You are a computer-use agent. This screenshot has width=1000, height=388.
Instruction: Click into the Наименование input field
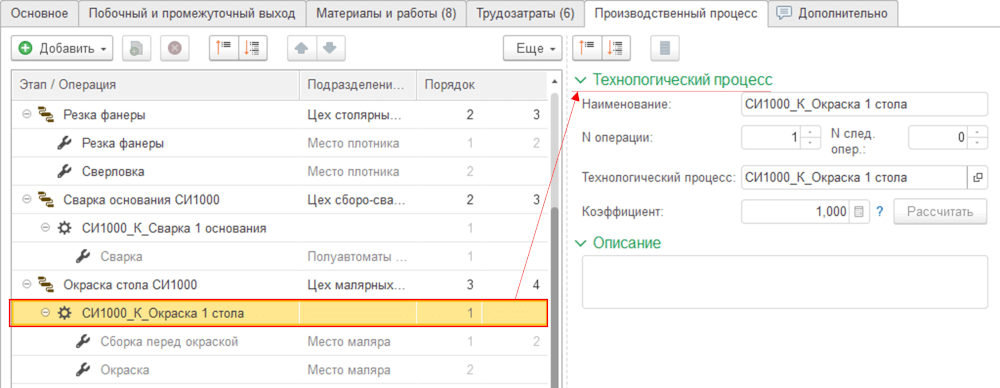click(864, 104)
